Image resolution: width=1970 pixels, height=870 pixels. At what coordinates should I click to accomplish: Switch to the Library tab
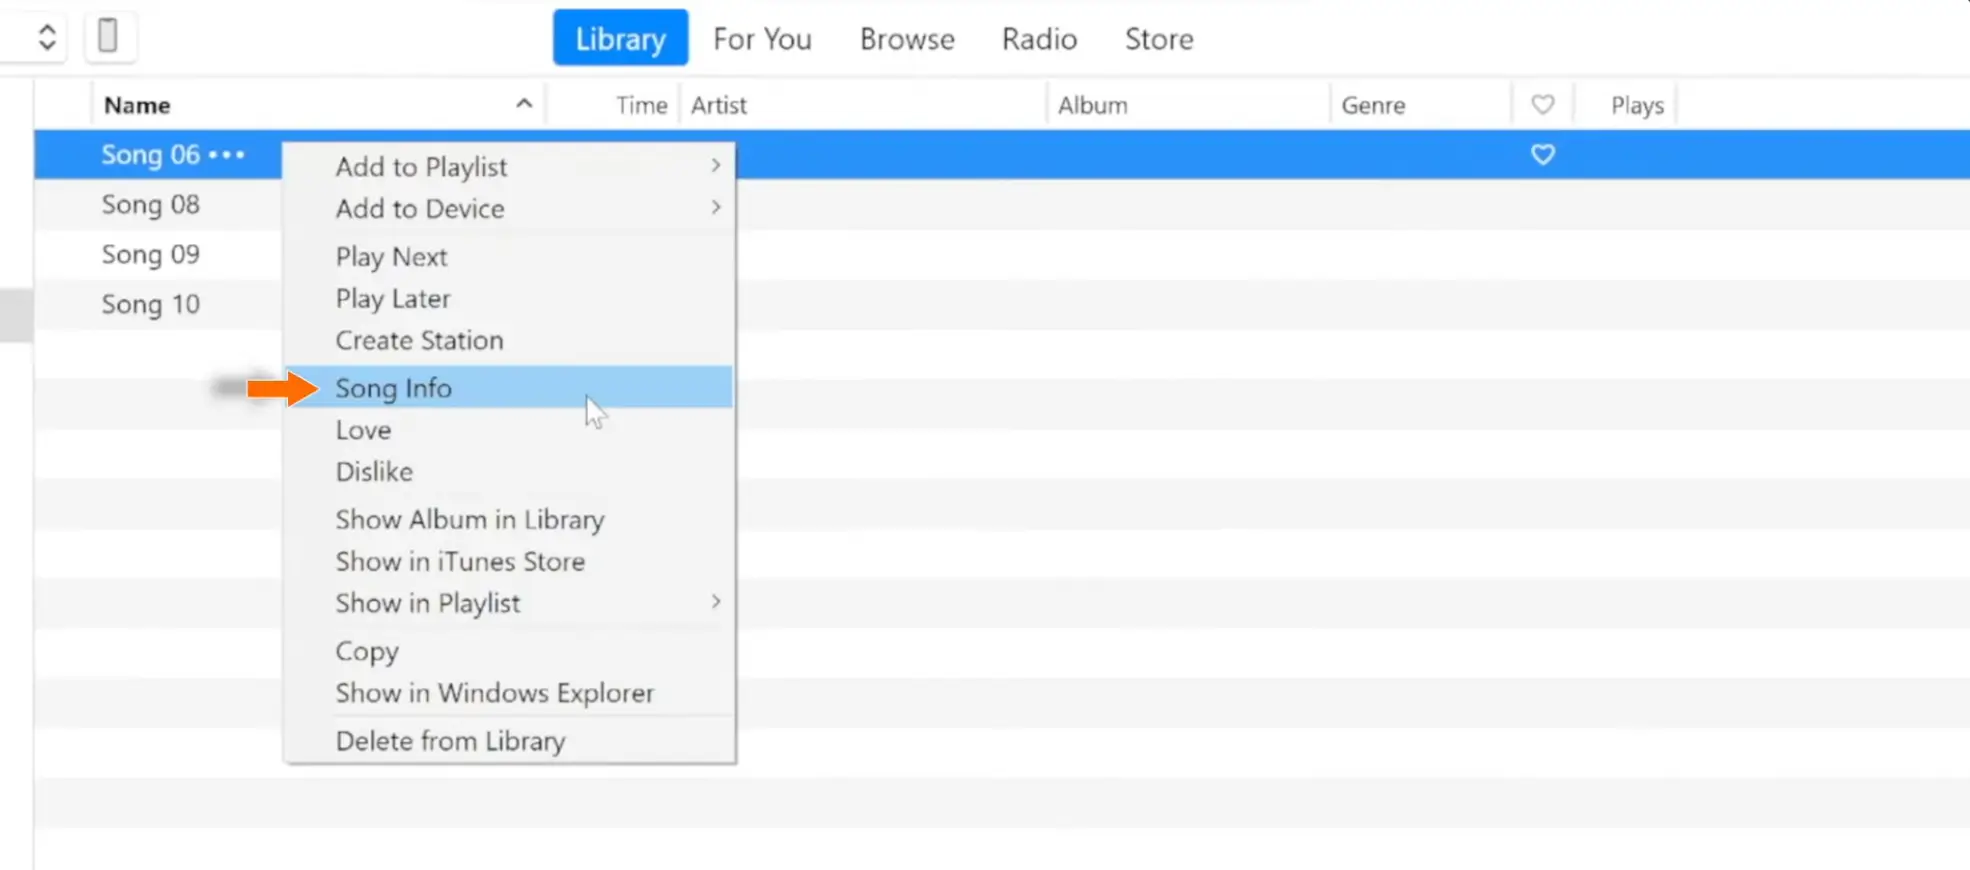(x=620, y=38)
